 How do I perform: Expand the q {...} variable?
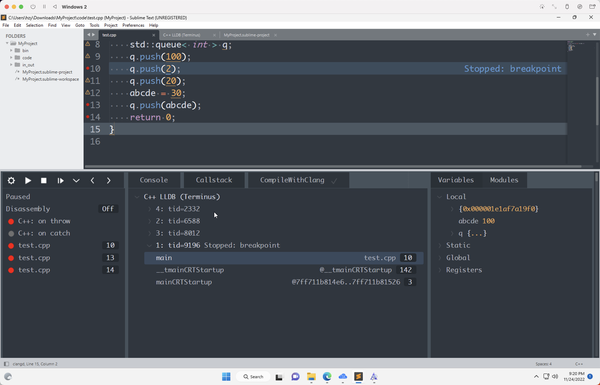tap(452, 233)
